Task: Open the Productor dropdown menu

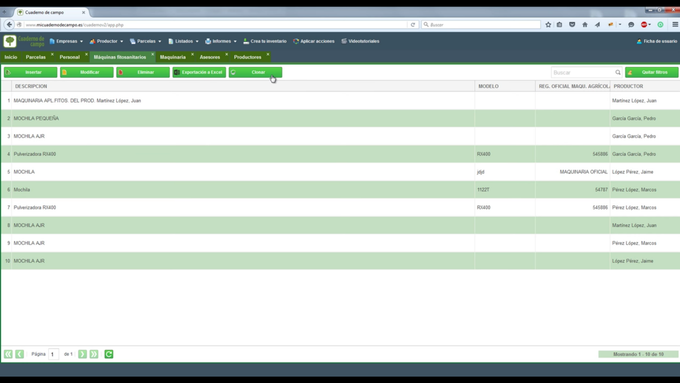Action: pyautogui.click(x=106, y=41)
